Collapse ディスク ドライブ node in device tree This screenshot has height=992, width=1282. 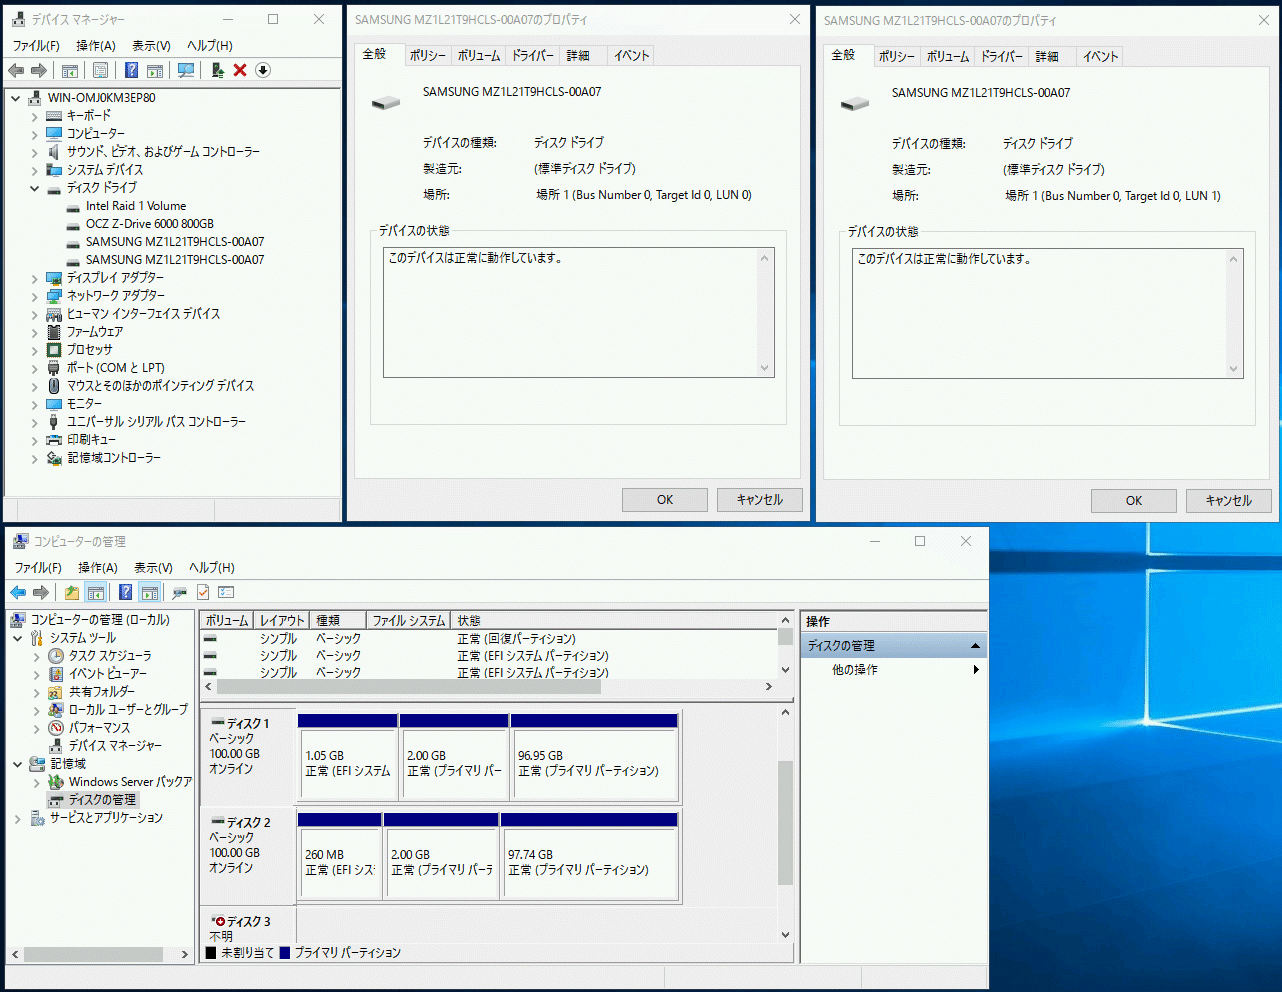pos(34,188)
